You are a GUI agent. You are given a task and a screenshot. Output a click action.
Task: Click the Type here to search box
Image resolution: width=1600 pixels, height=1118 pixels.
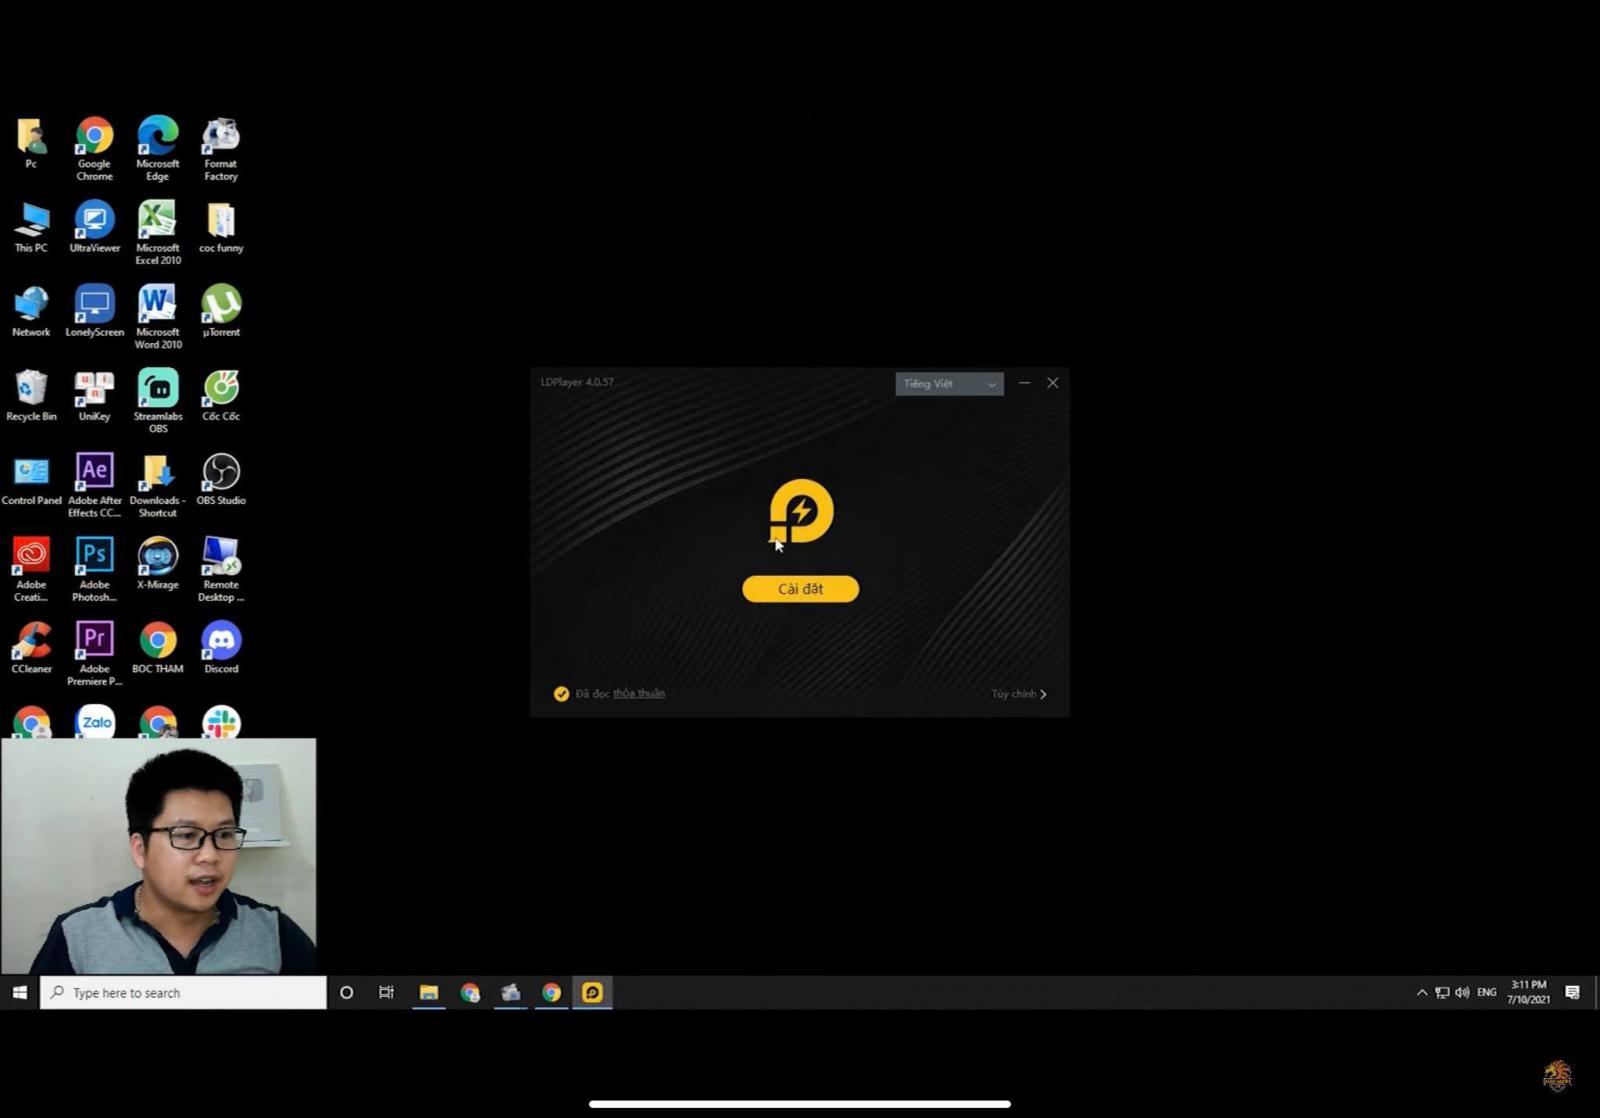(x=183, y=992)
